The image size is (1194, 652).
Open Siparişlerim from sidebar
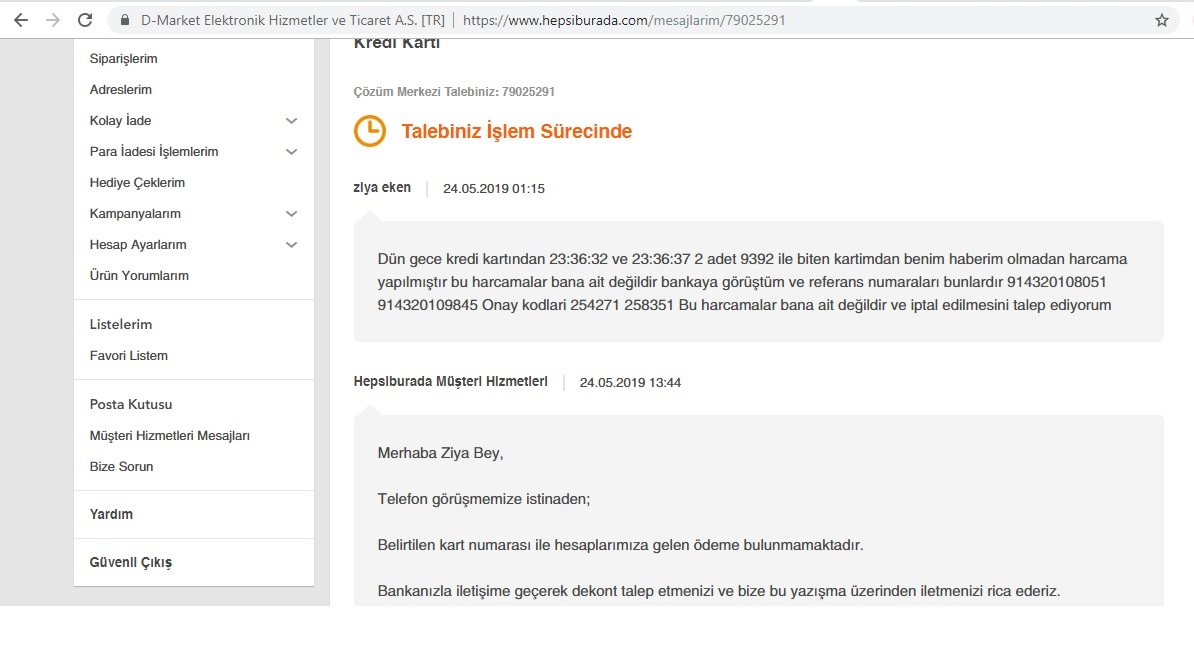point(123,59)
